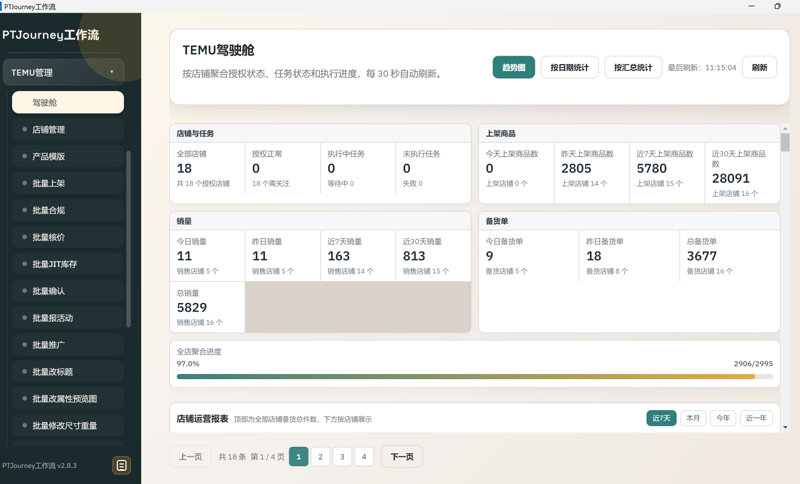The image size is (800, 484).
Task: Switch to 按日期统计 view
Action: [x=569, y=67]
